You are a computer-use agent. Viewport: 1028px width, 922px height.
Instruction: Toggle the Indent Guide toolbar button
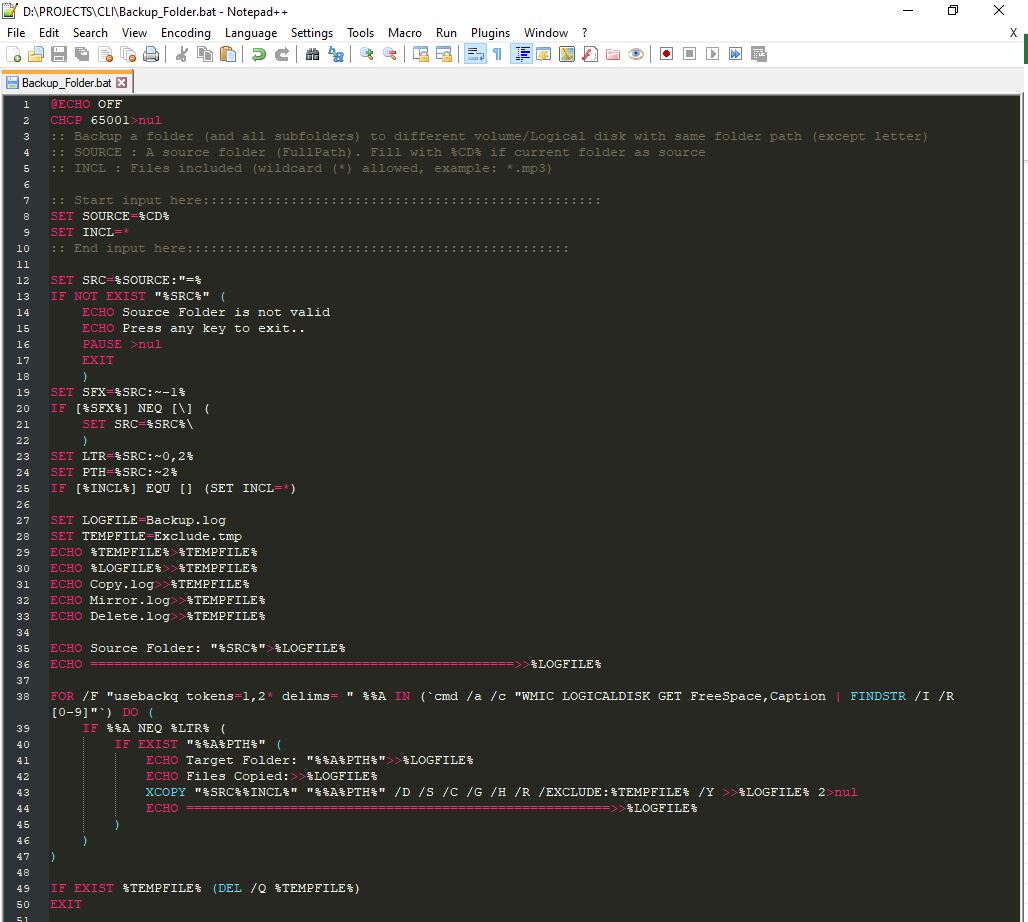[521, 54]
